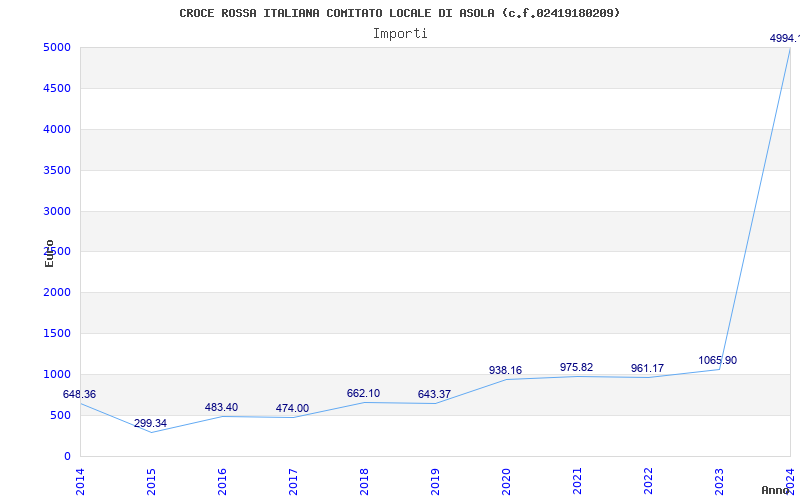
Task: Click the 299.34 value label for 2015
Action: 150,424
